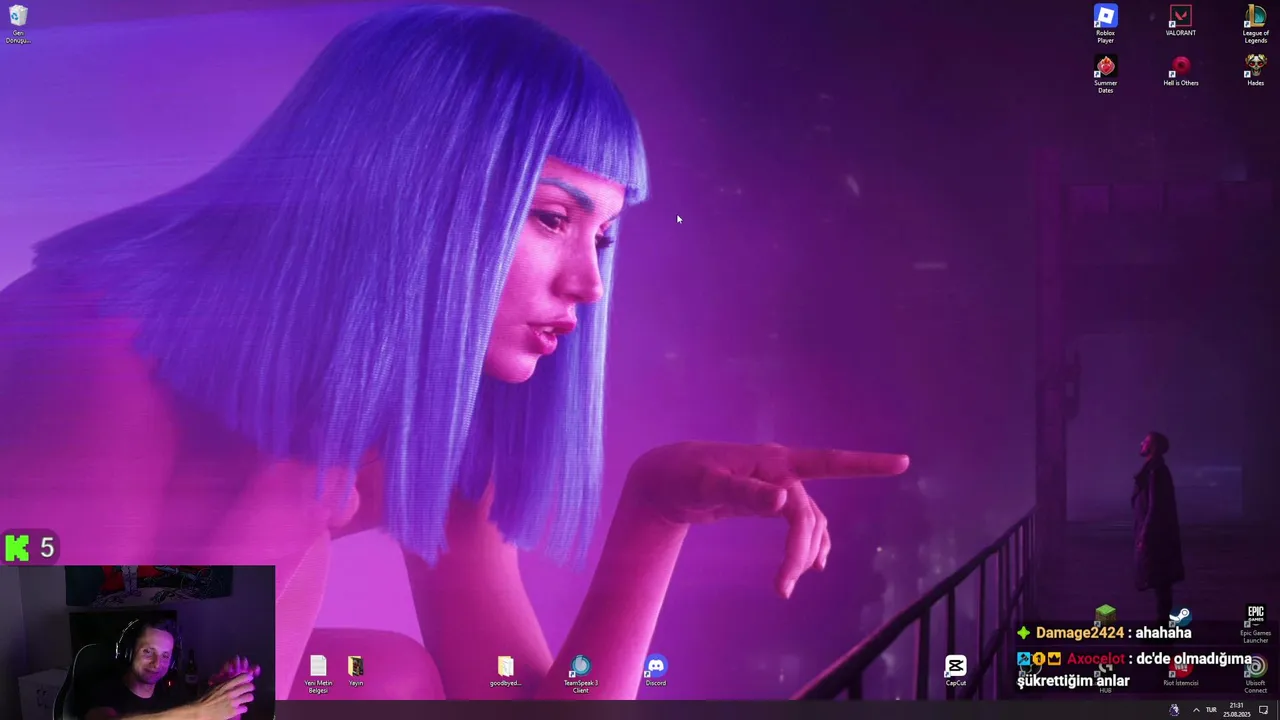Viewport: 1280px width, 720px height.
Task: Open the VALORANT desktop shortcut
Action: pyautogui.click(x=1180, y=21)
